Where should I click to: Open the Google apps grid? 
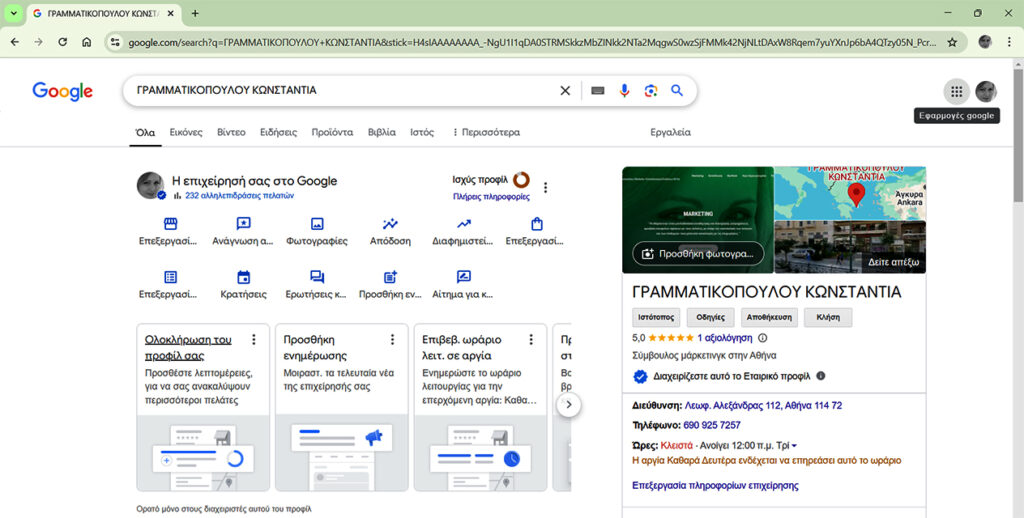click(956, 91)
